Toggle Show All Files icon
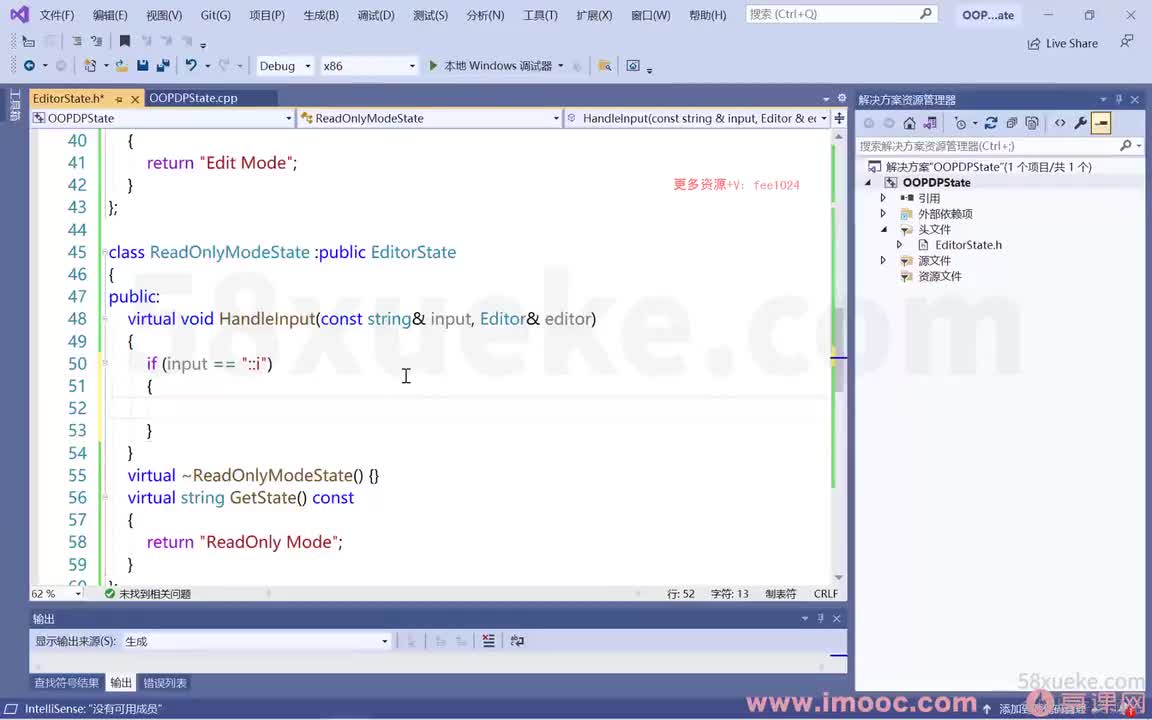Image resolution: width=1152 pixels, height=720 pixels. 1032,123
